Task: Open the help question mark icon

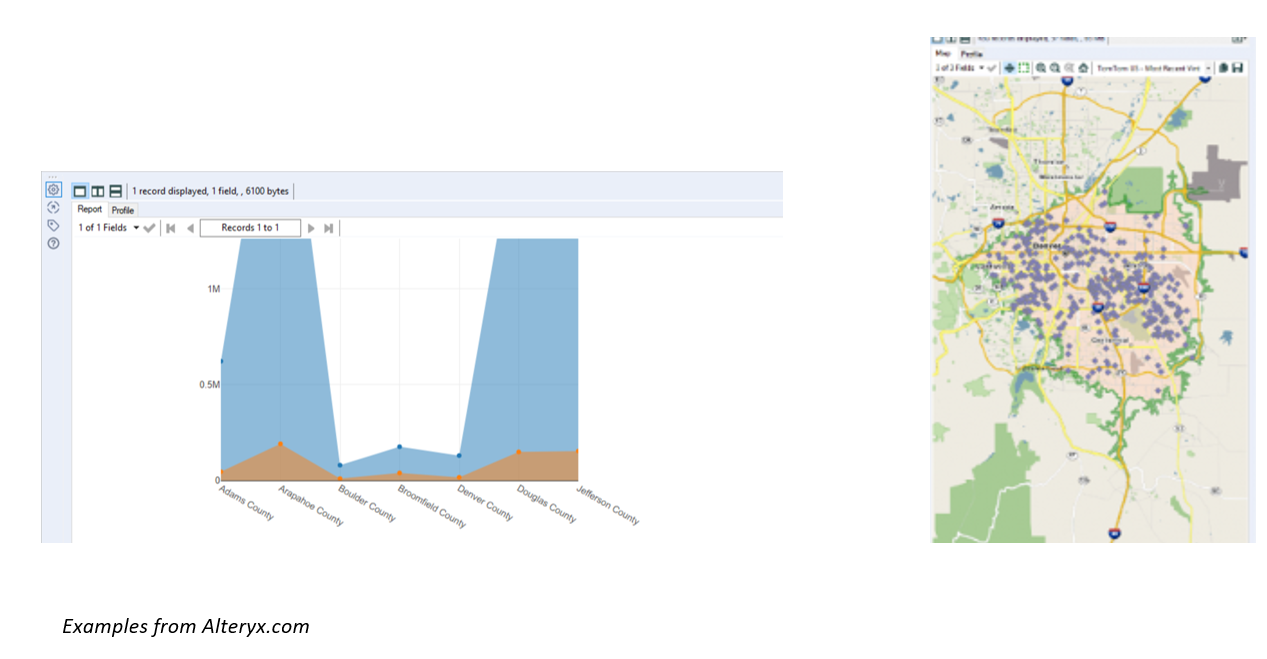Action: [x=54, y=243]
